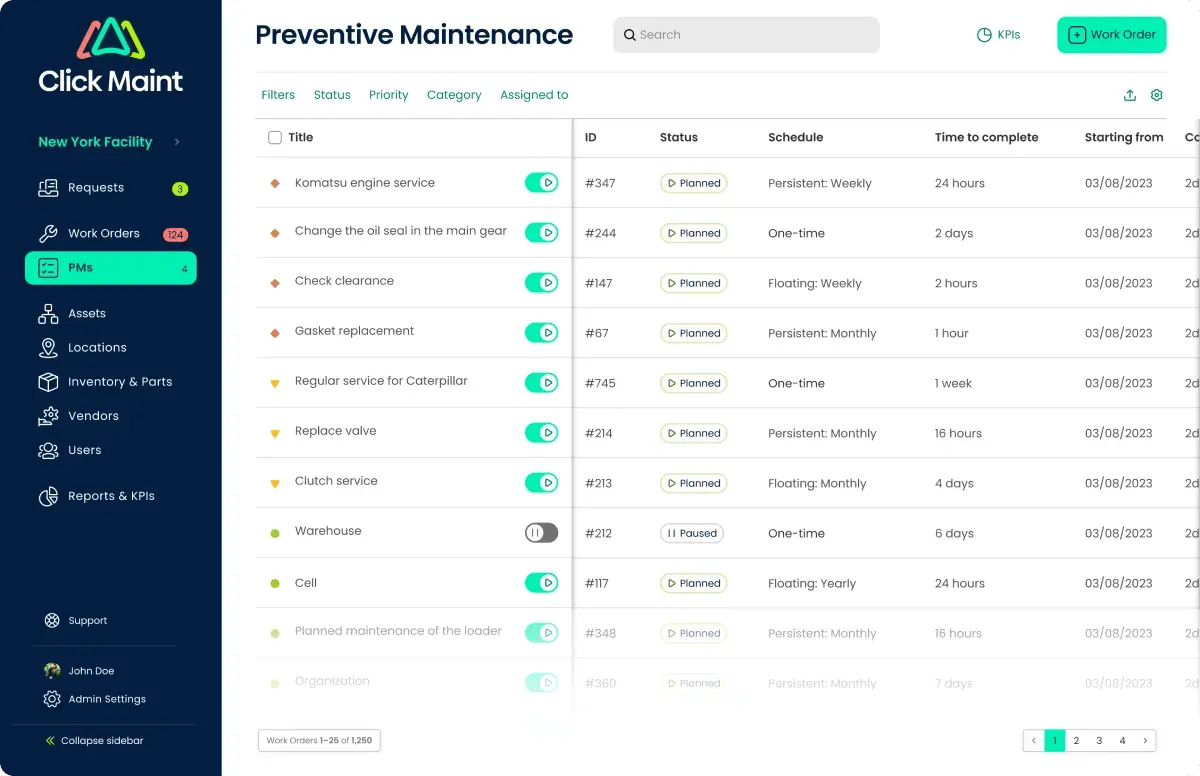Click the priority diamond icon for Komatsu engine service

pos(275,183)
